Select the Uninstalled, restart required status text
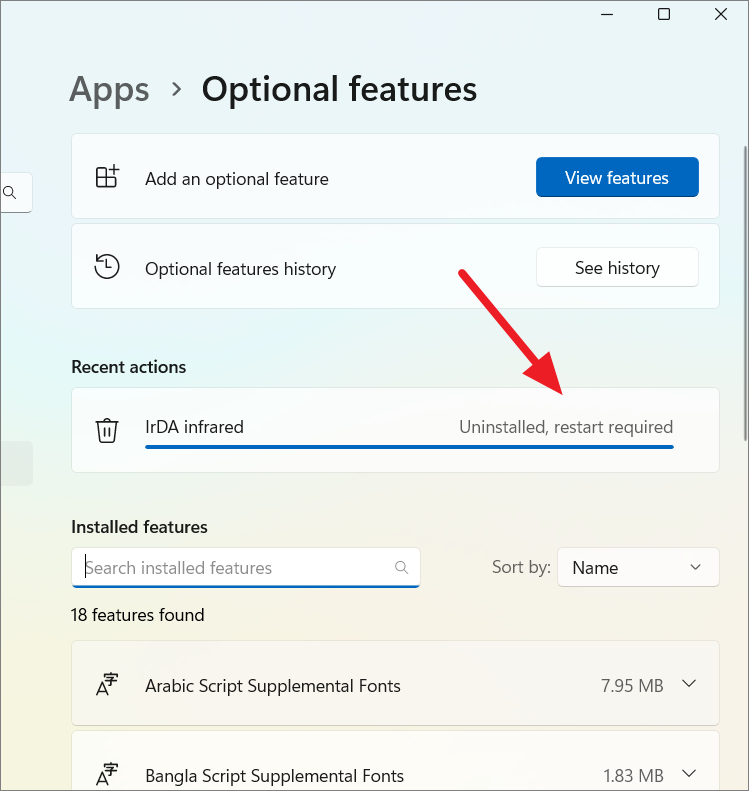This screenshot has width=749, height=791. pos(566,427)
